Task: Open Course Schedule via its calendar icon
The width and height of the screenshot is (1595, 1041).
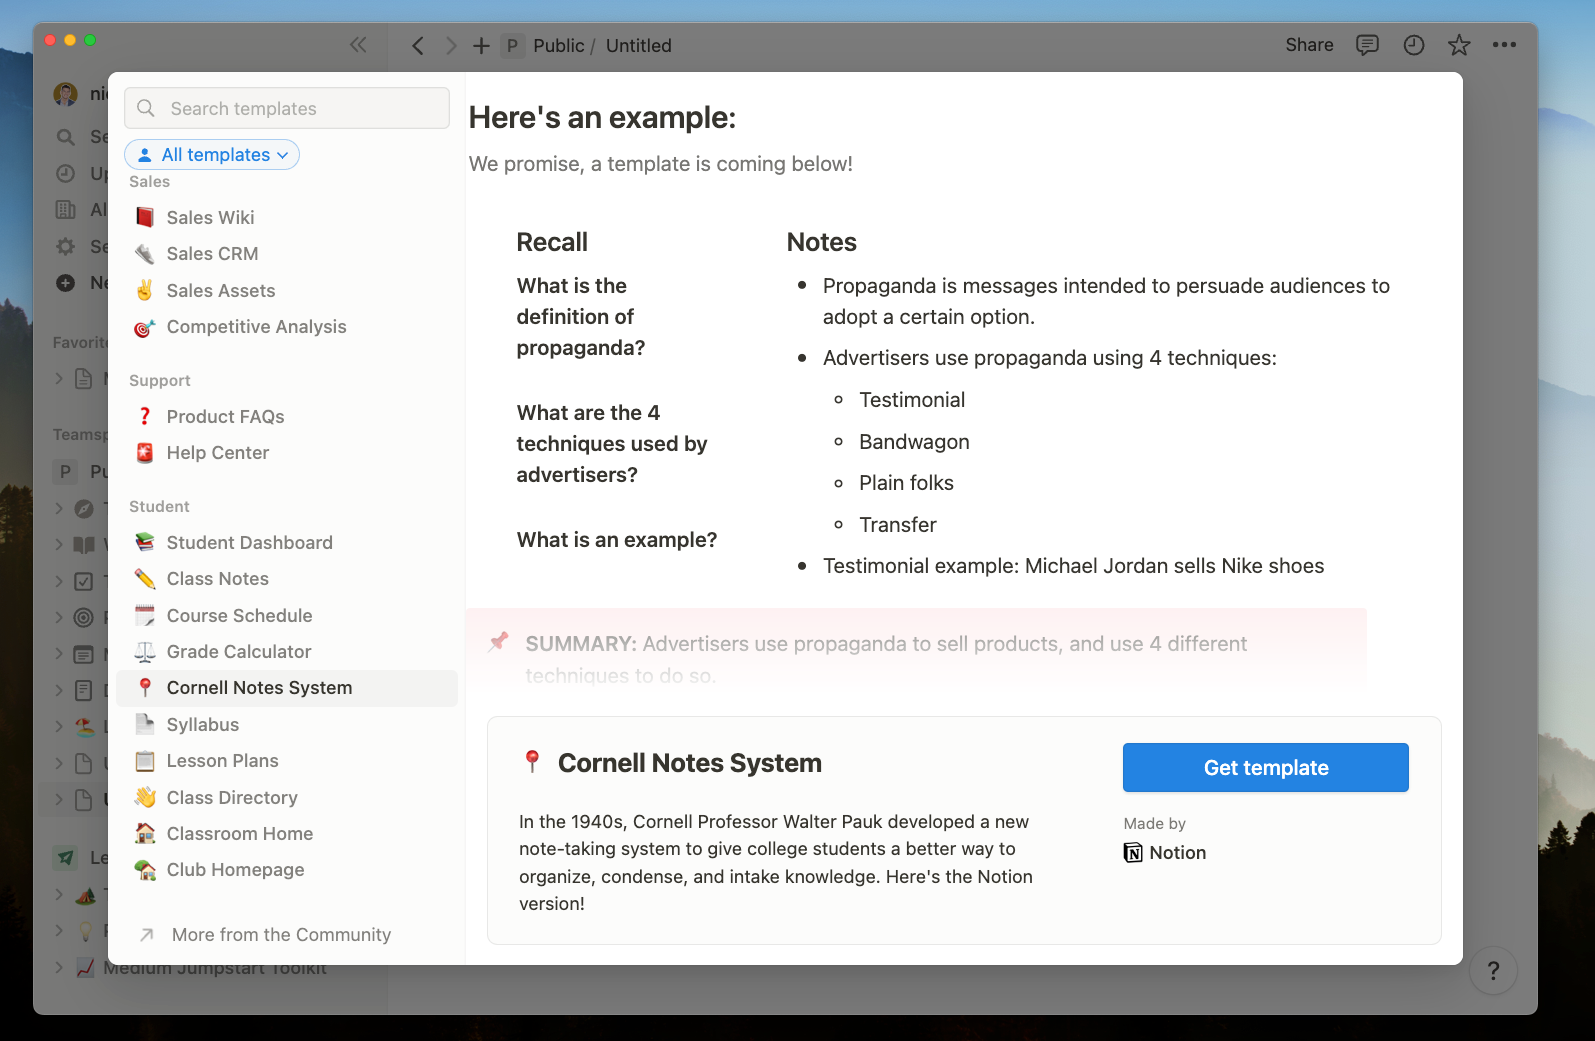Action: 145,615
